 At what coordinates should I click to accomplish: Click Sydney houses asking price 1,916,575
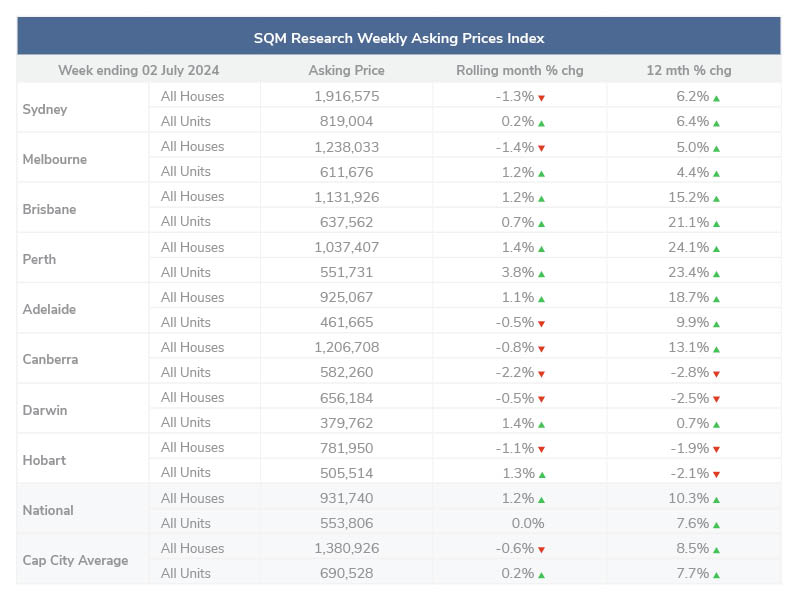click(346, 96)
